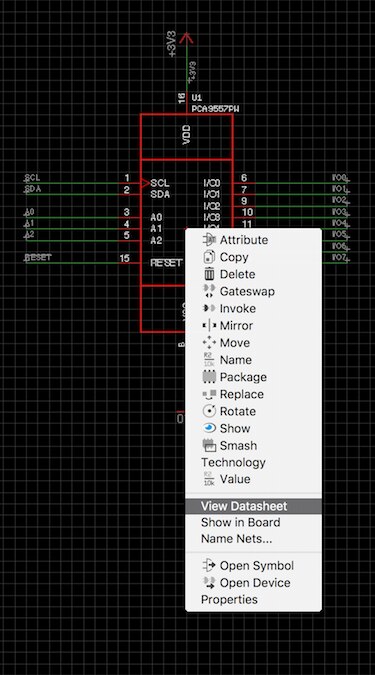
Task: Select View Datasheet menu entry
Action: tap(253, 506)
